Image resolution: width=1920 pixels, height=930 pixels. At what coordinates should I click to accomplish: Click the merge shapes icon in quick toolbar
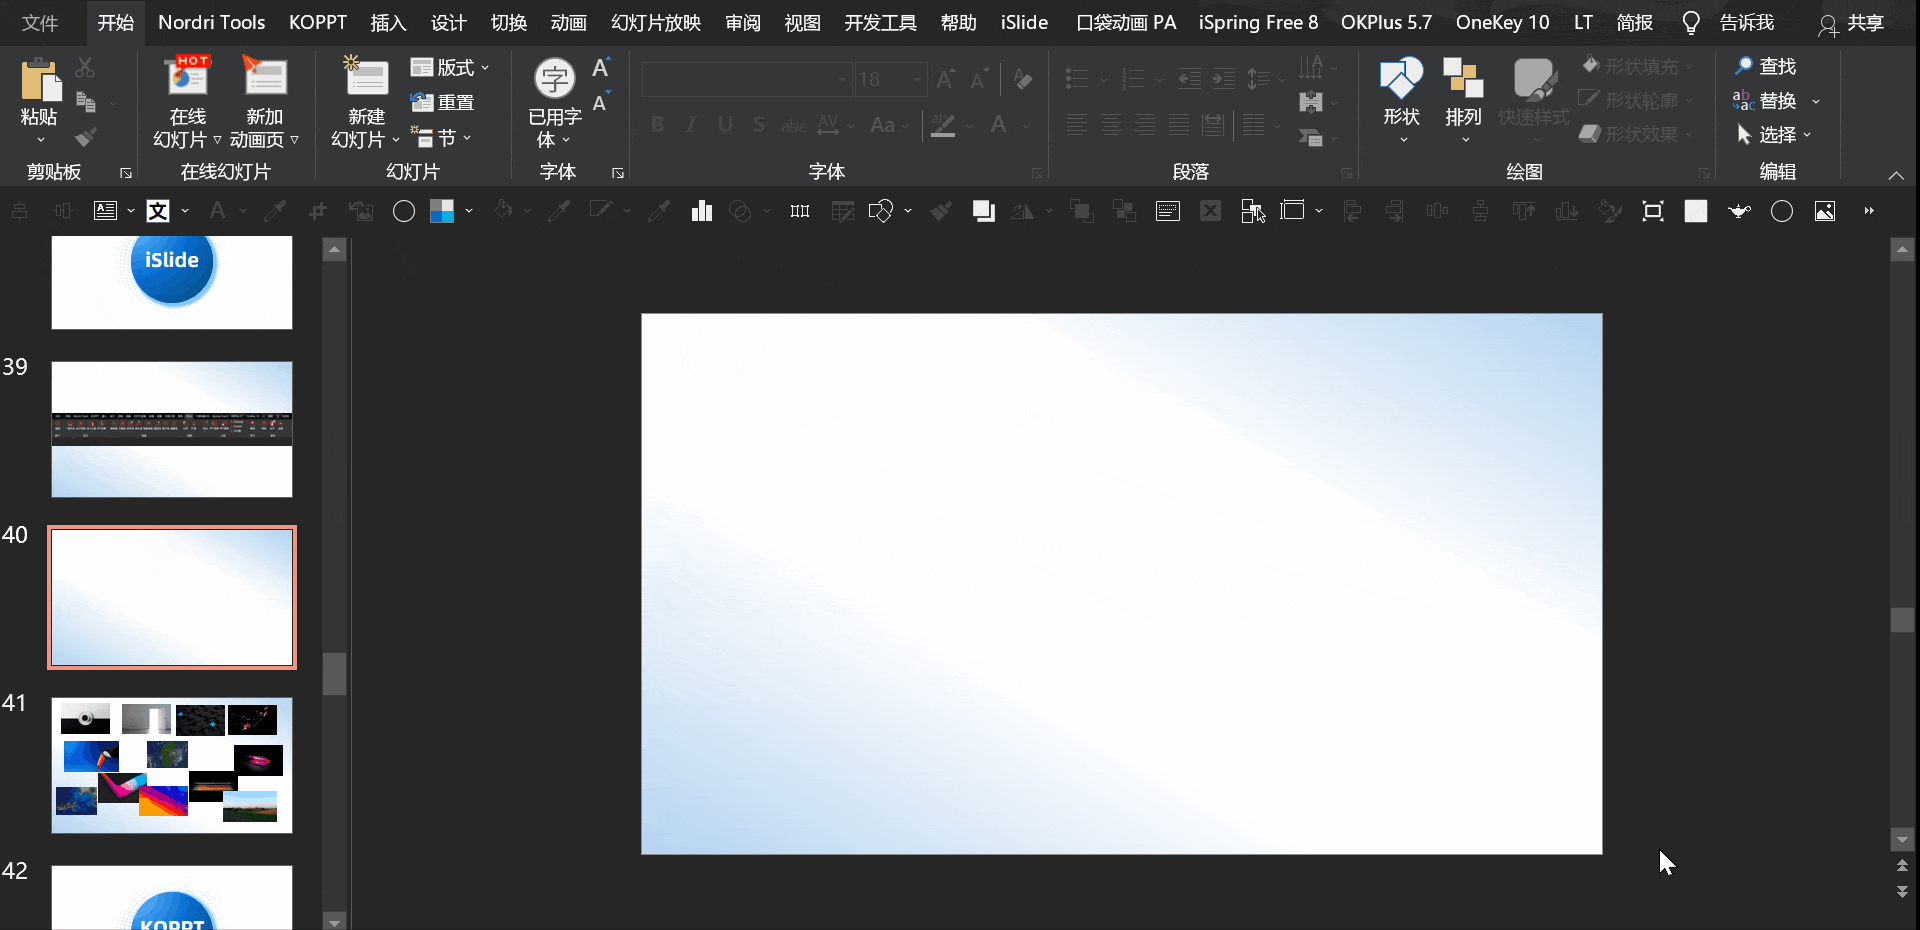click(881, 211)
